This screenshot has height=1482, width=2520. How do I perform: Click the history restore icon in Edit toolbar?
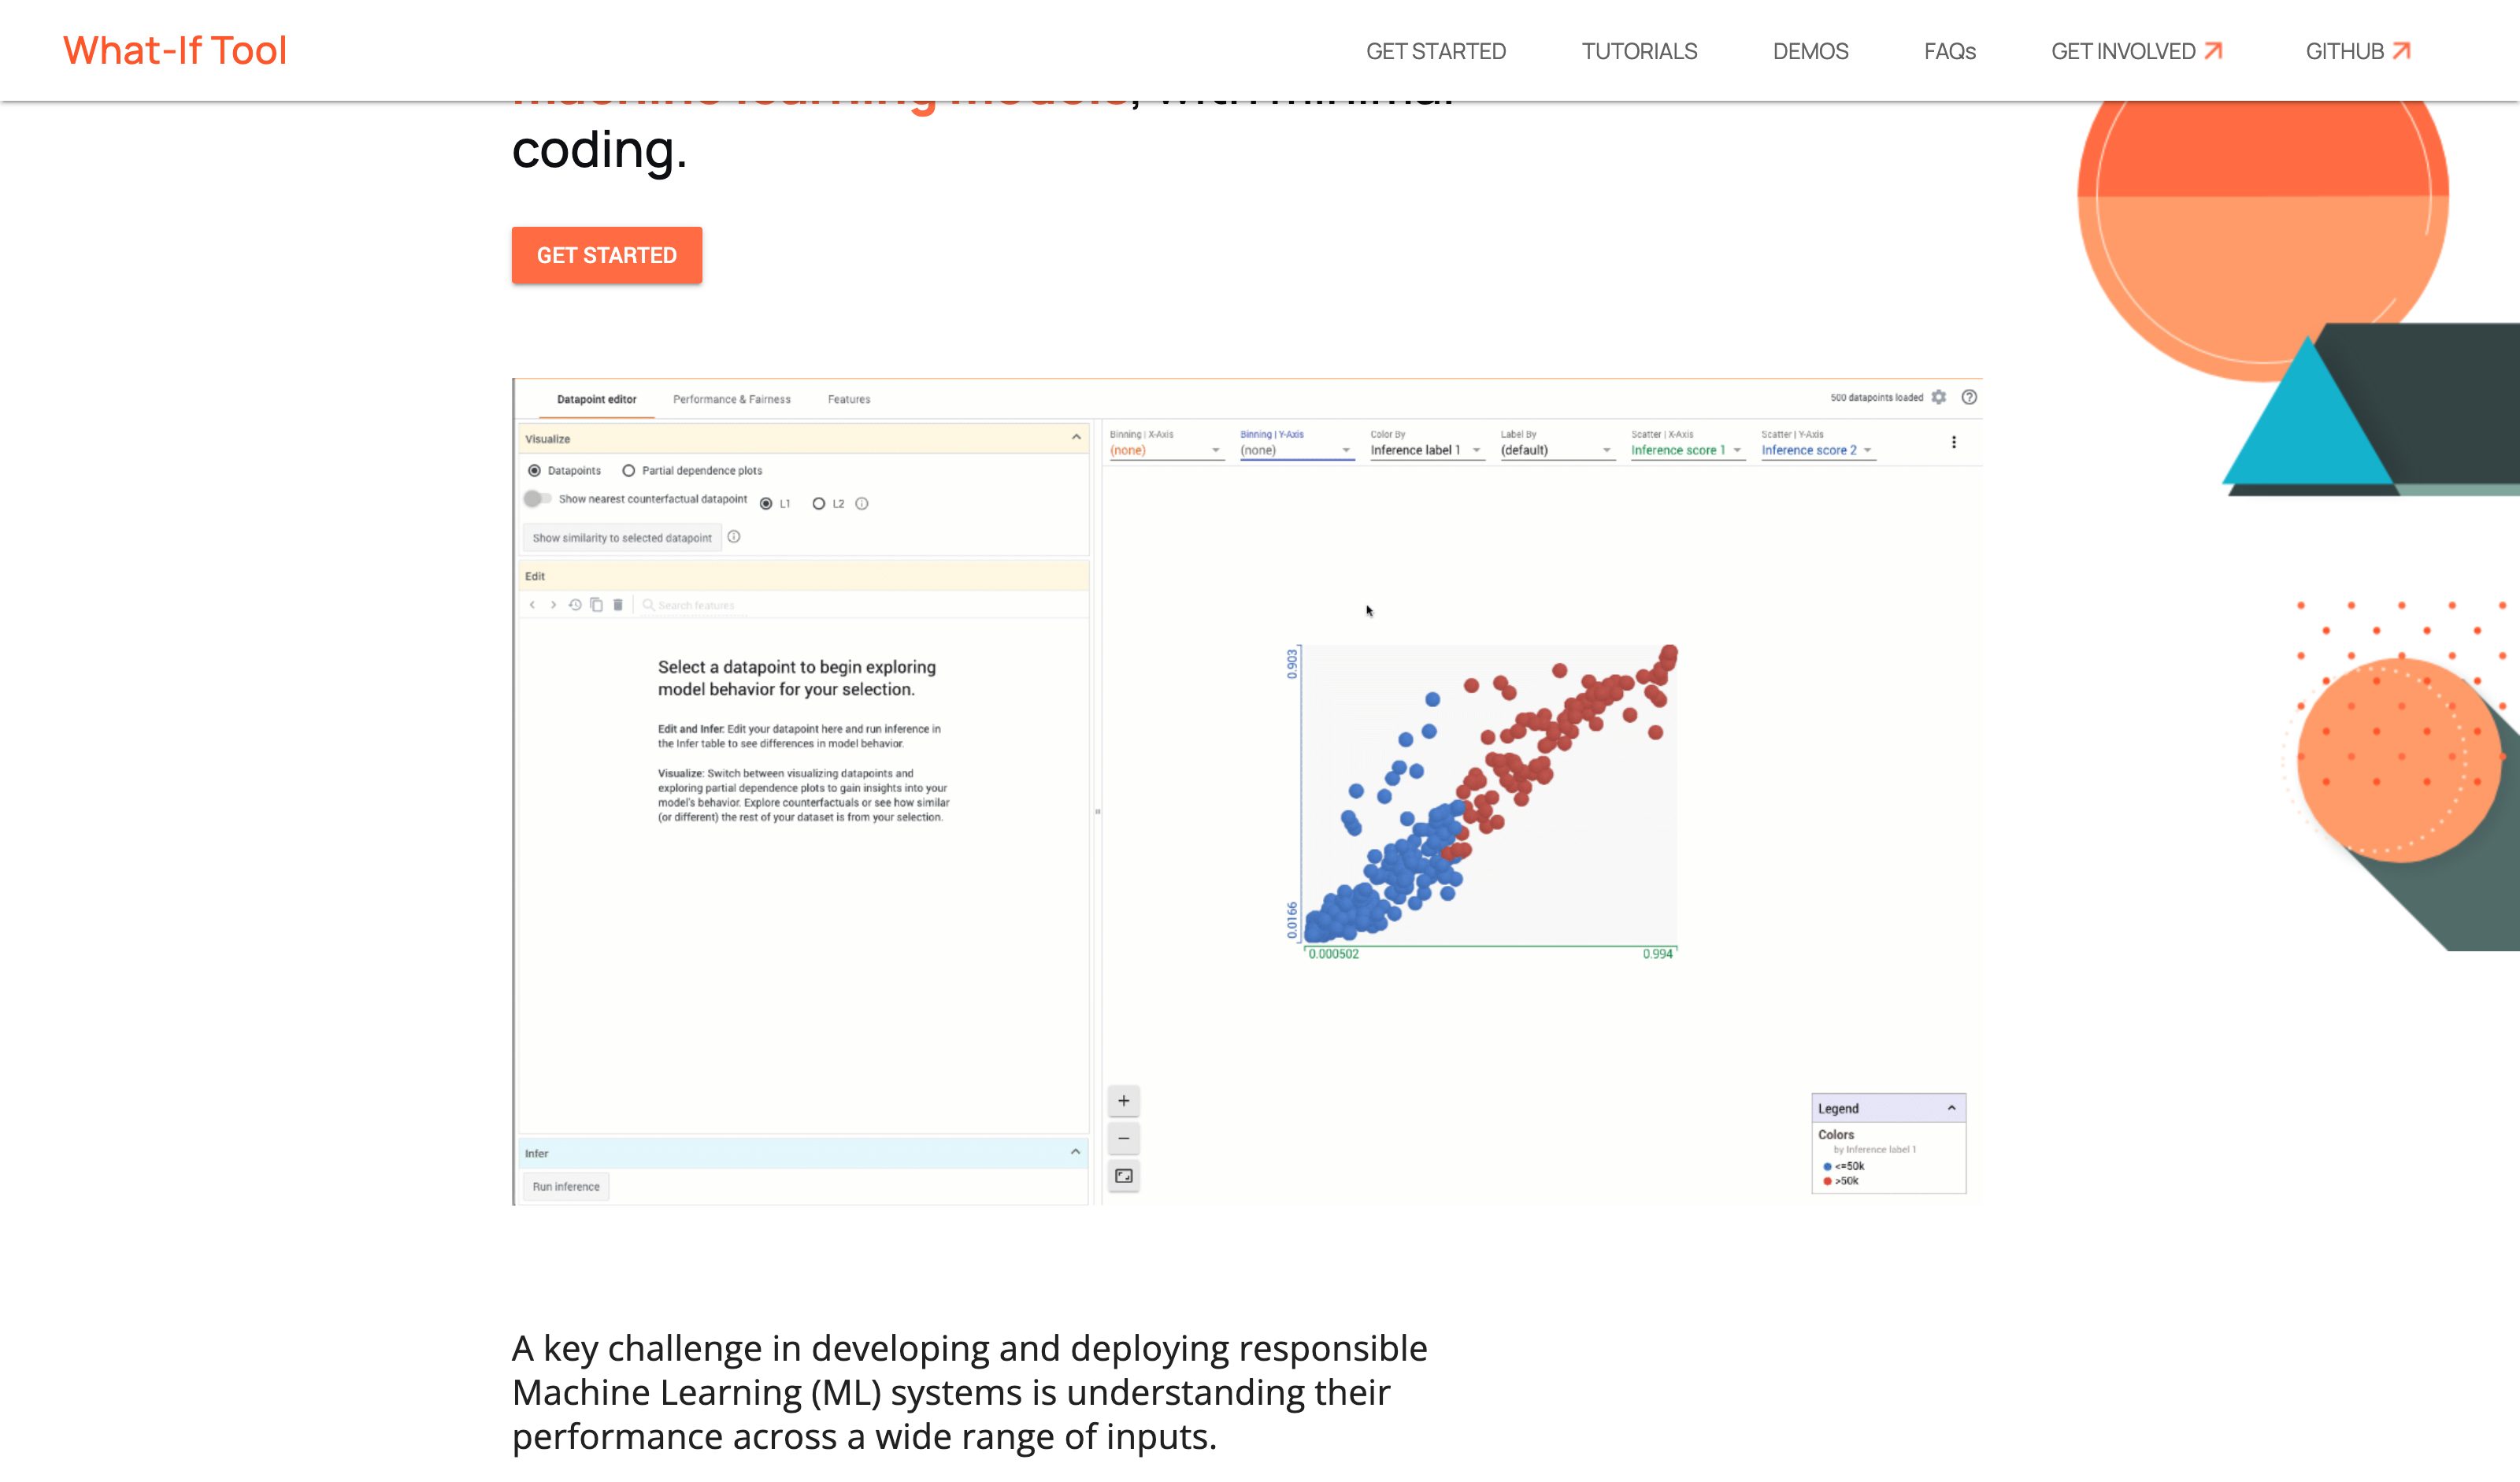(x=575, y=605)
